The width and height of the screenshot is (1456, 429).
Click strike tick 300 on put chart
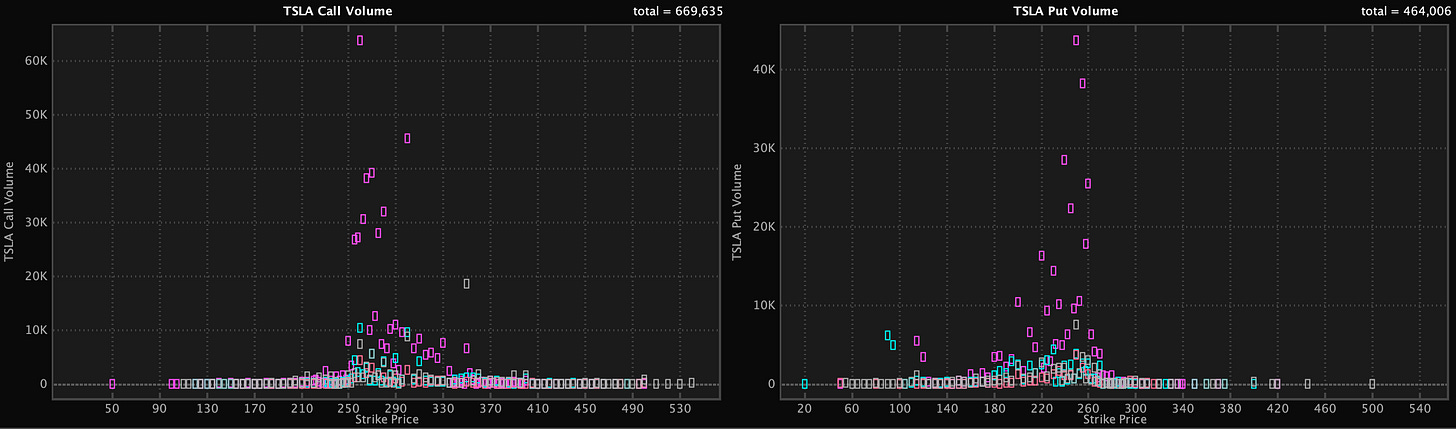click(x=1136, y=409)
